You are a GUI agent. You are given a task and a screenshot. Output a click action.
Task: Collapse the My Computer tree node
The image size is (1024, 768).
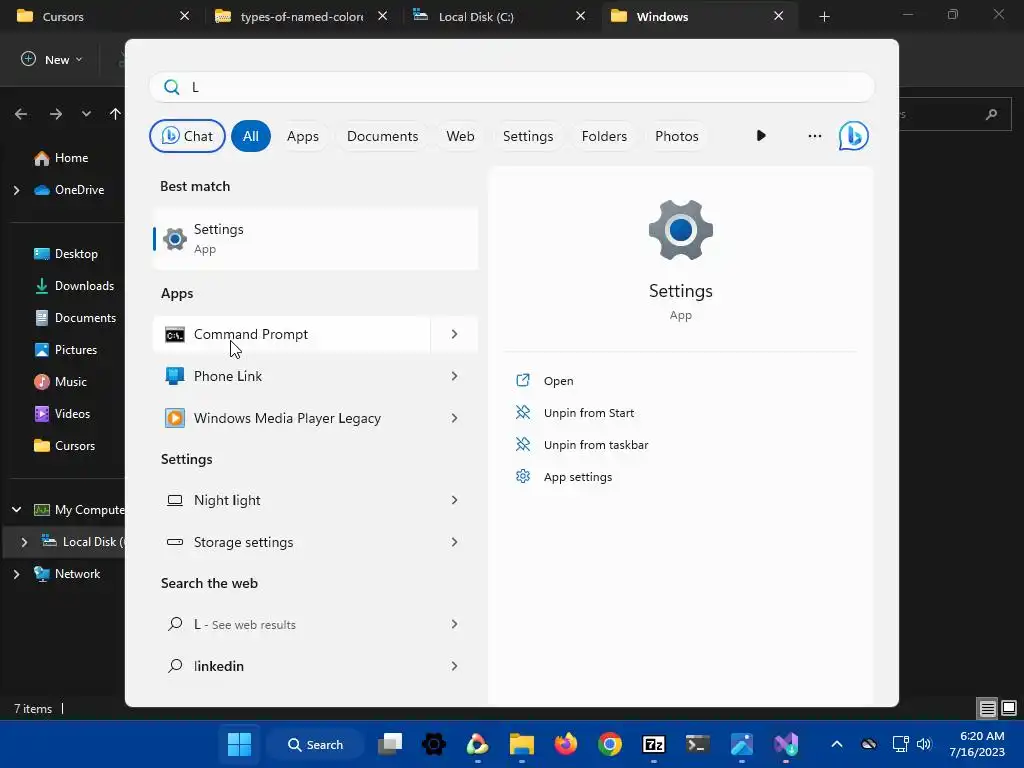coord(16,509)
